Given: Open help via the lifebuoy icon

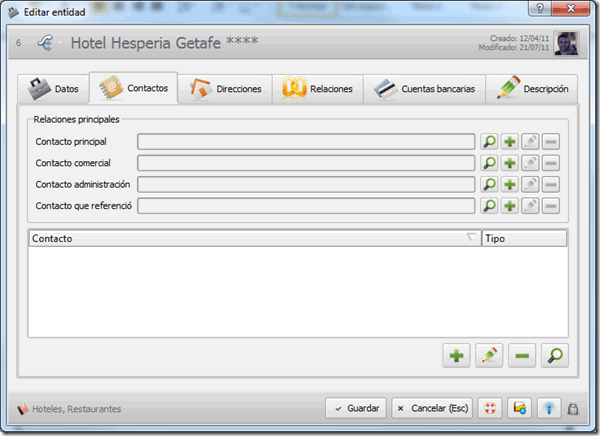Looking at the screenshot, I should pos(490,408).
